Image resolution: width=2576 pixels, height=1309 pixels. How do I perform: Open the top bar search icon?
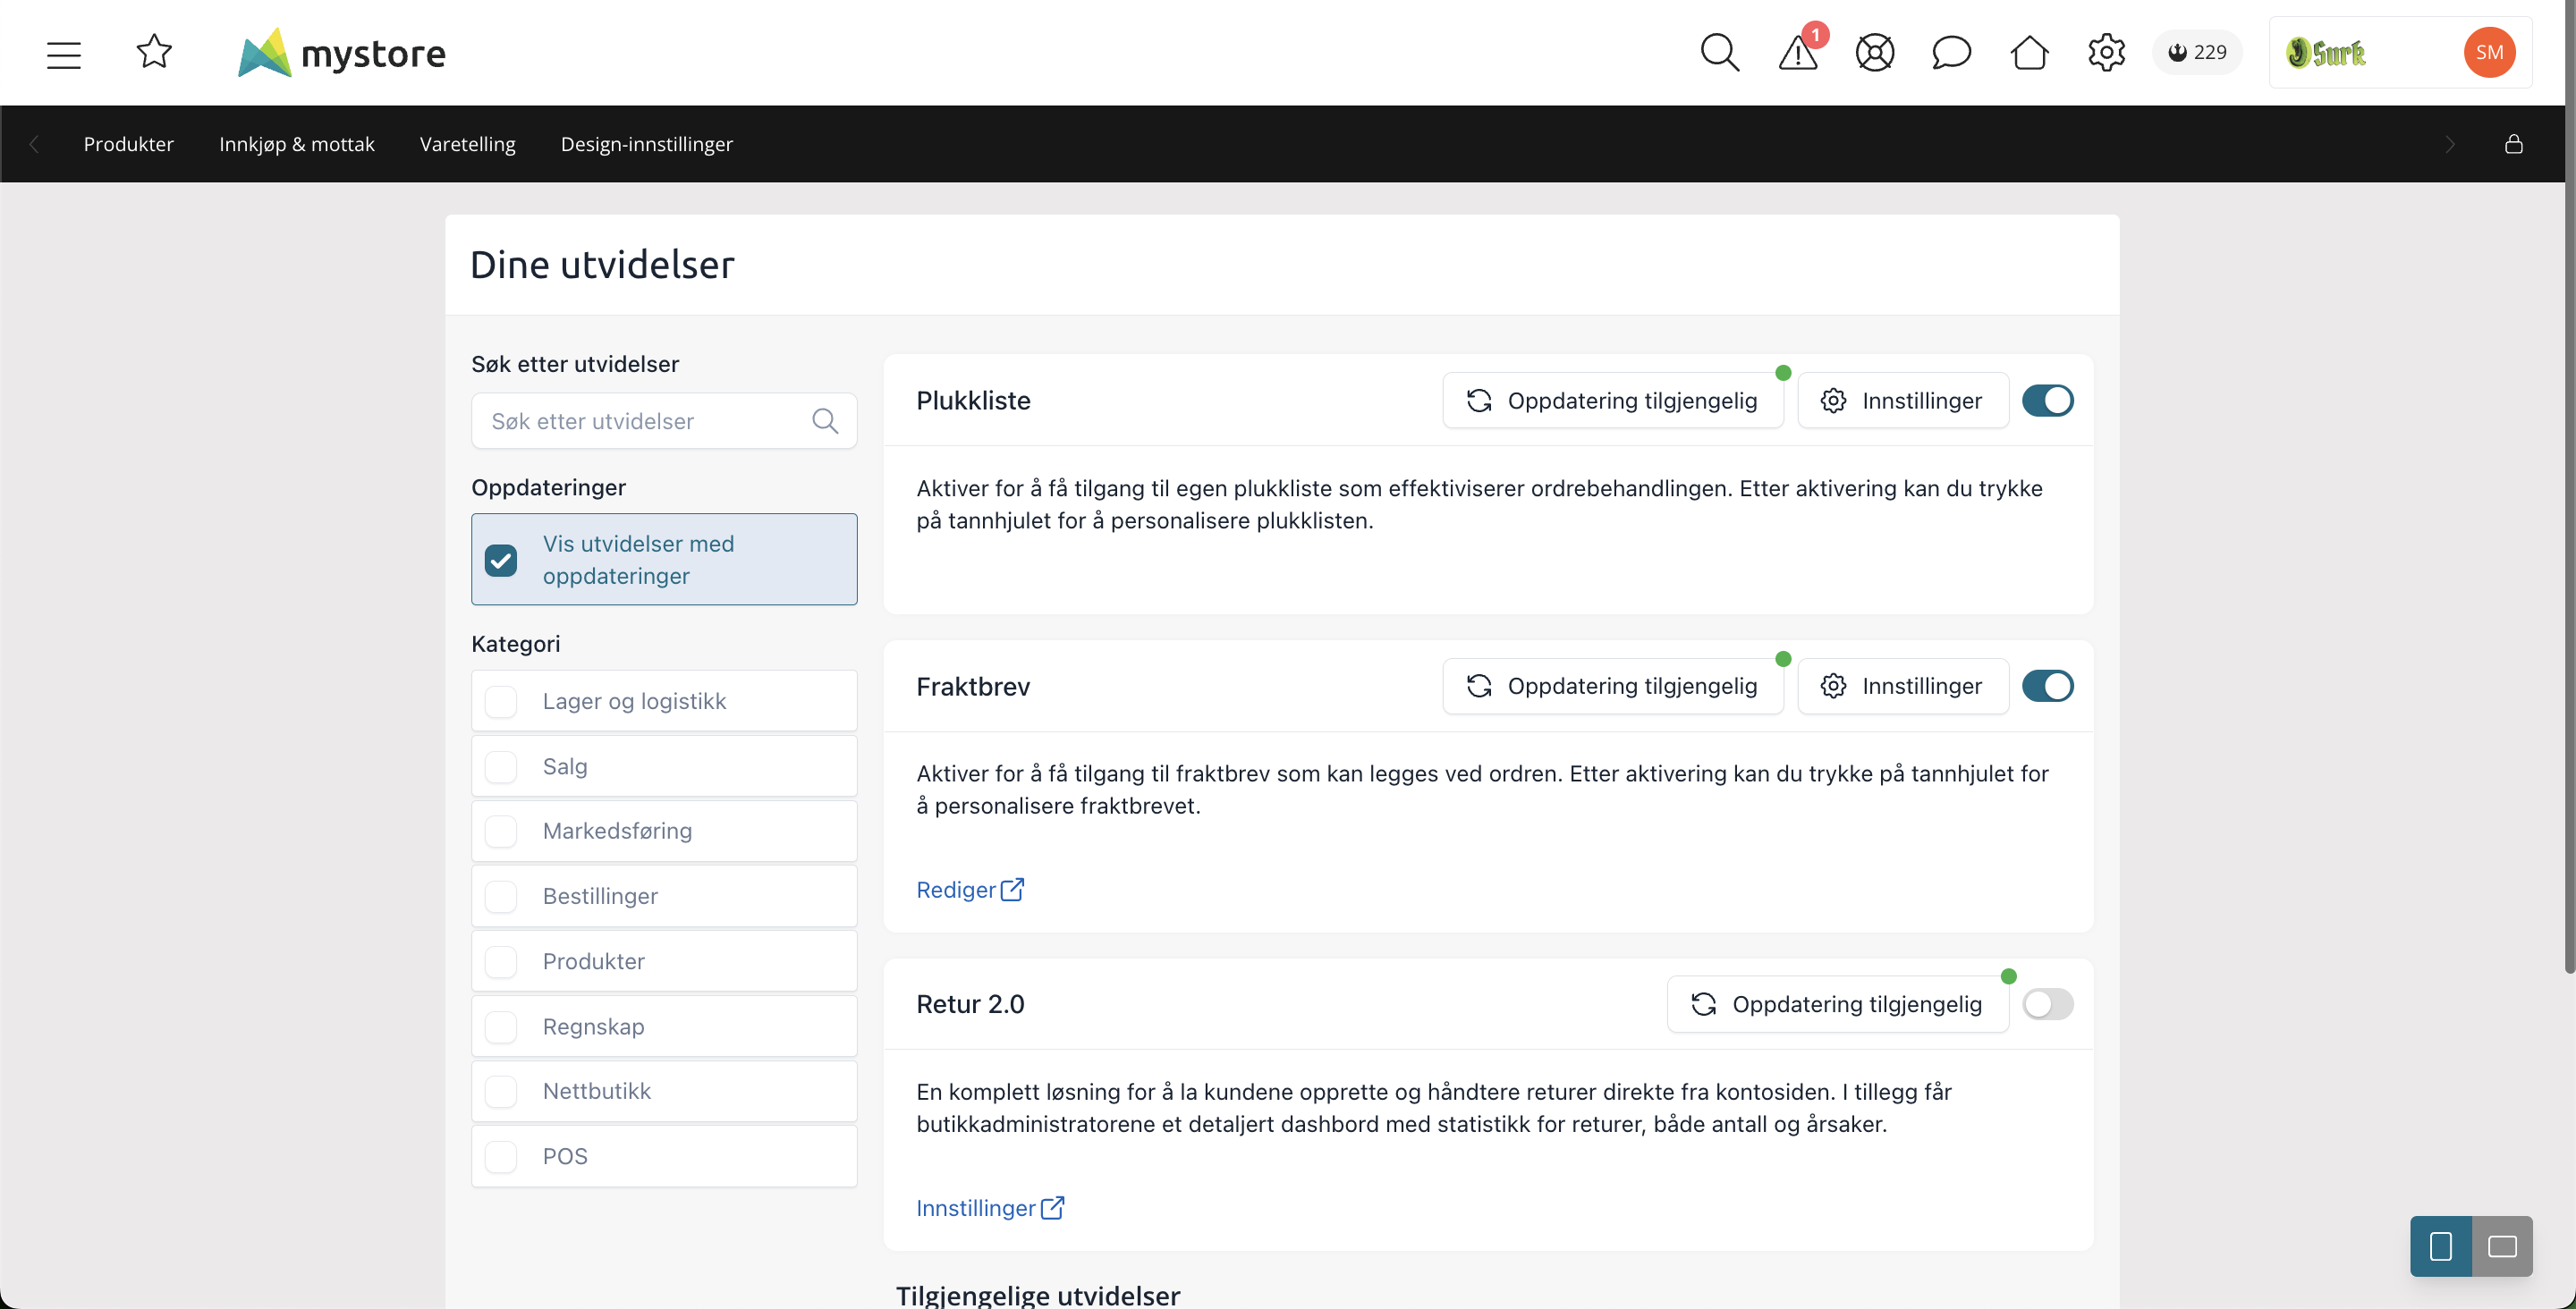click(x=1719, y=52)
